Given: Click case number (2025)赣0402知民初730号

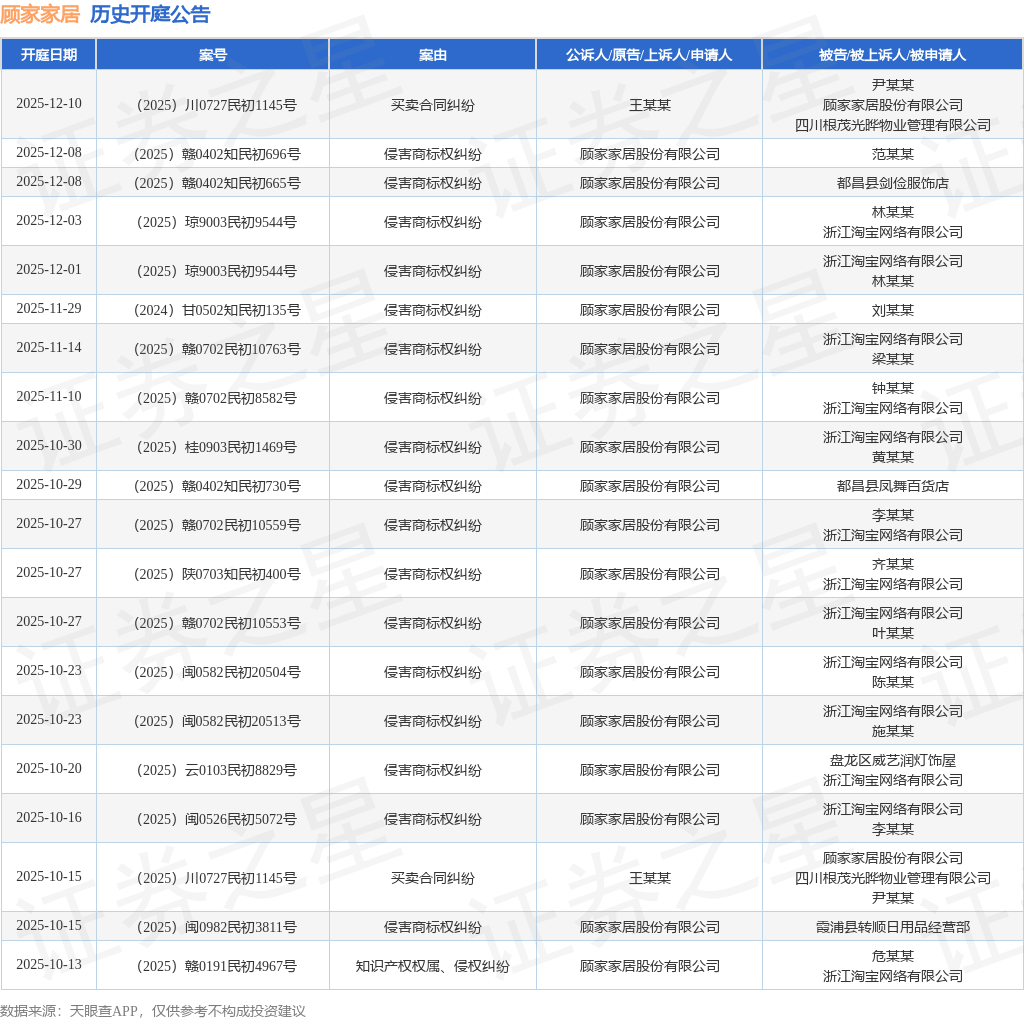Looking at the screenshot, I should pyautogui.click(x=217, y=486).
